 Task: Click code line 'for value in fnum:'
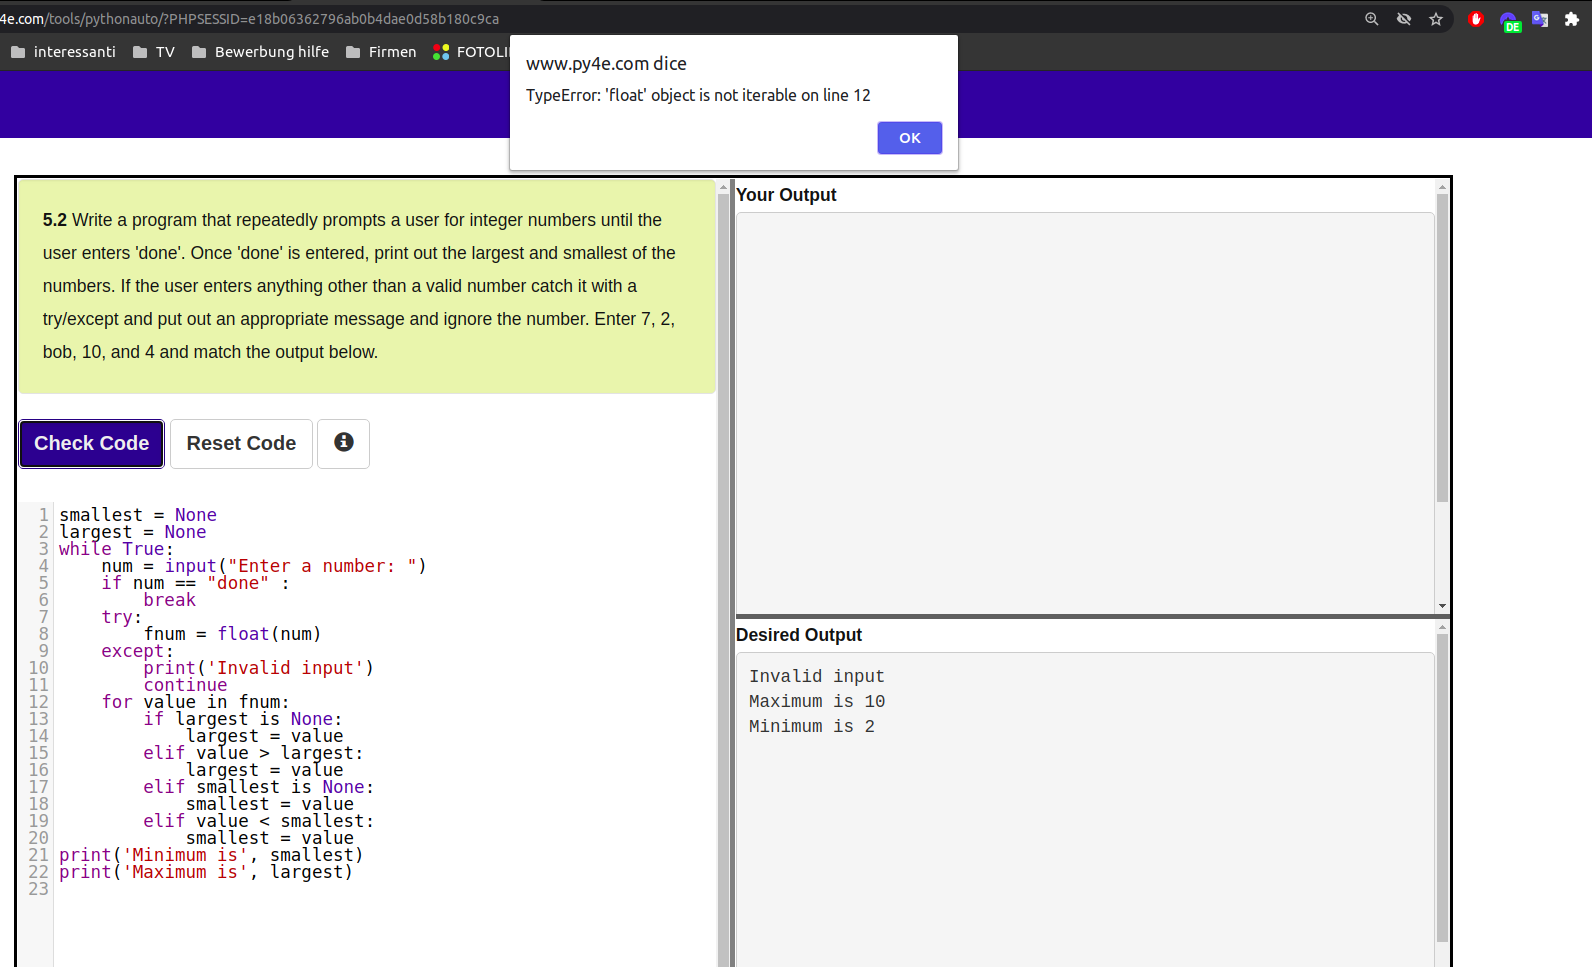point(195,702)
